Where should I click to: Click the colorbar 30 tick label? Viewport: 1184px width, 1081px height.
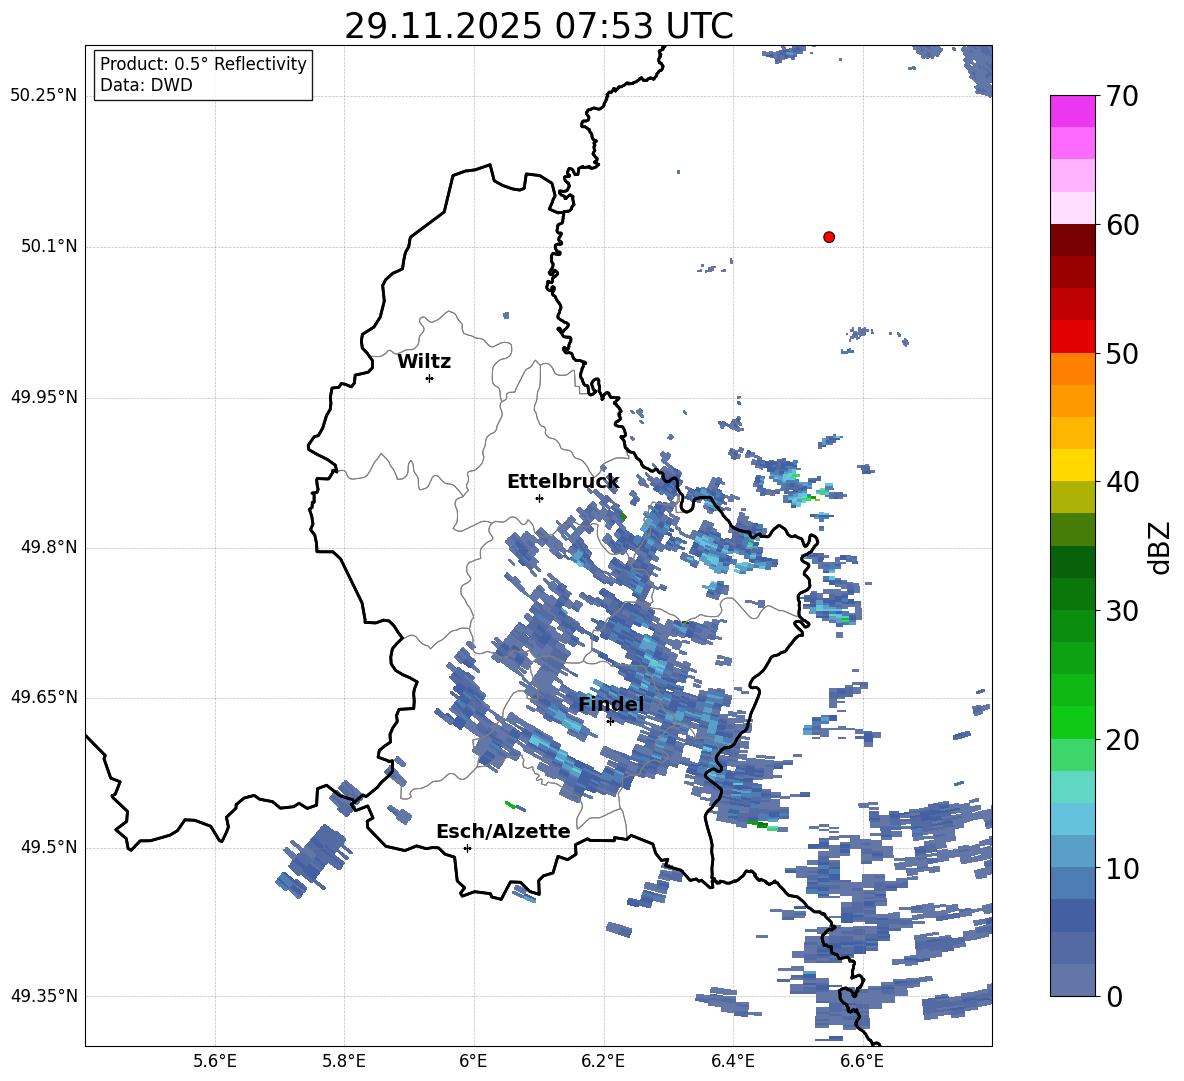click(x=1122, y=611)
